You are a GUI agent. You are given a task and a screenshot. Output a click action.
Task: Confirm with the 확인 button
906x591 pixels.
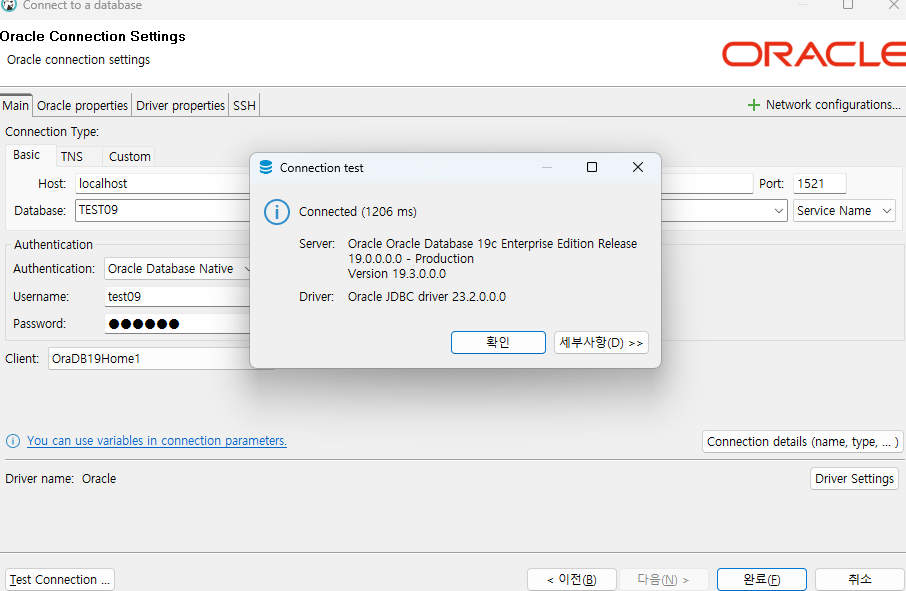click(498, 343)
